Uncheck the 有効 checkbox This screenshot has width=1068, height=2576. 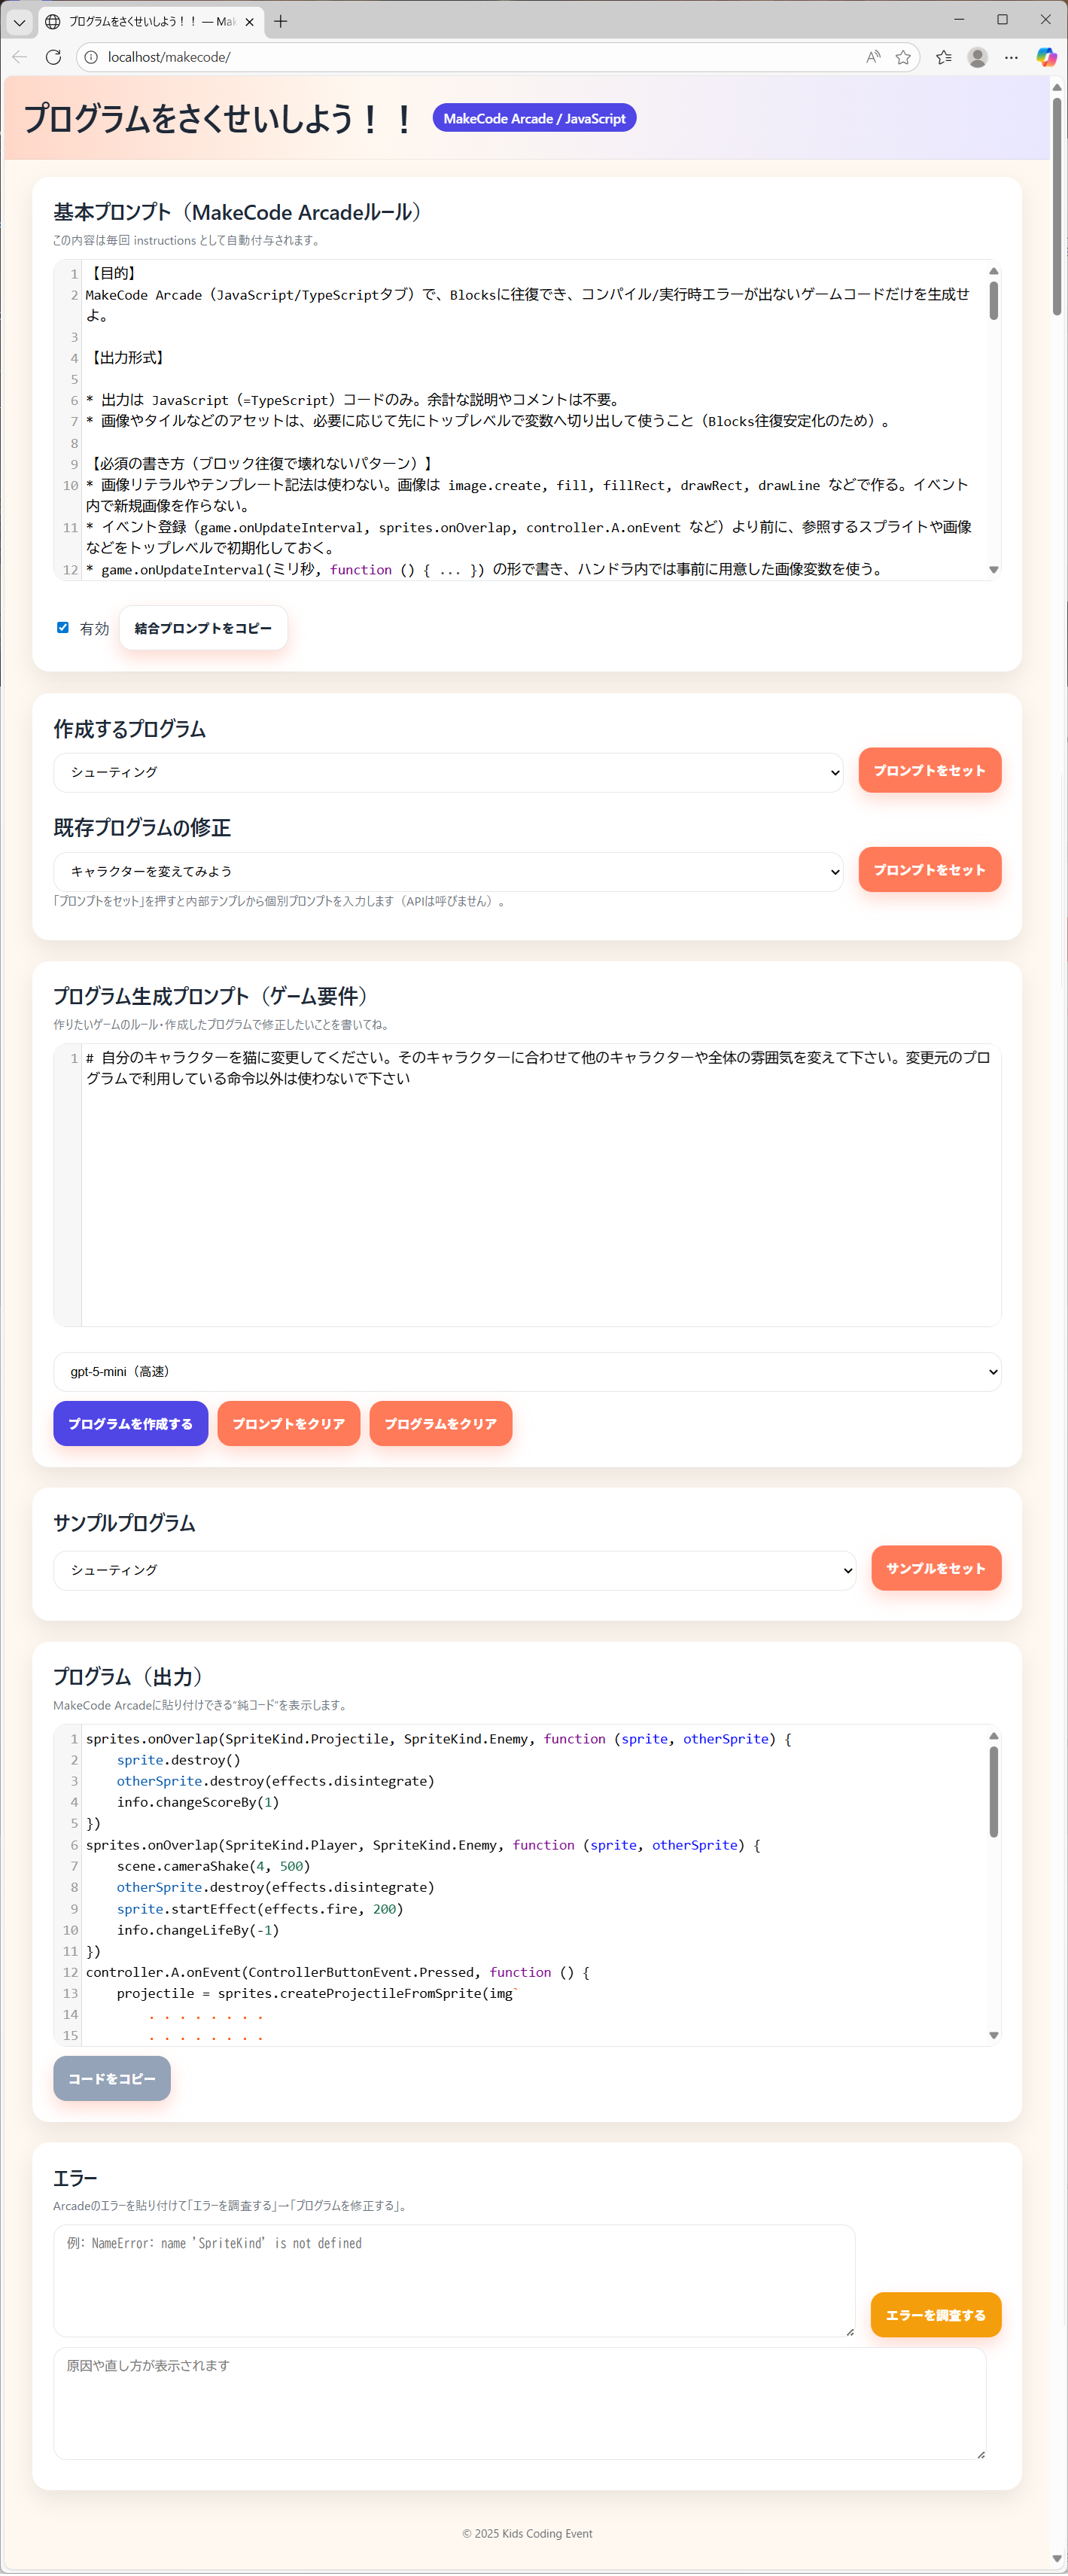coord(63,627)
